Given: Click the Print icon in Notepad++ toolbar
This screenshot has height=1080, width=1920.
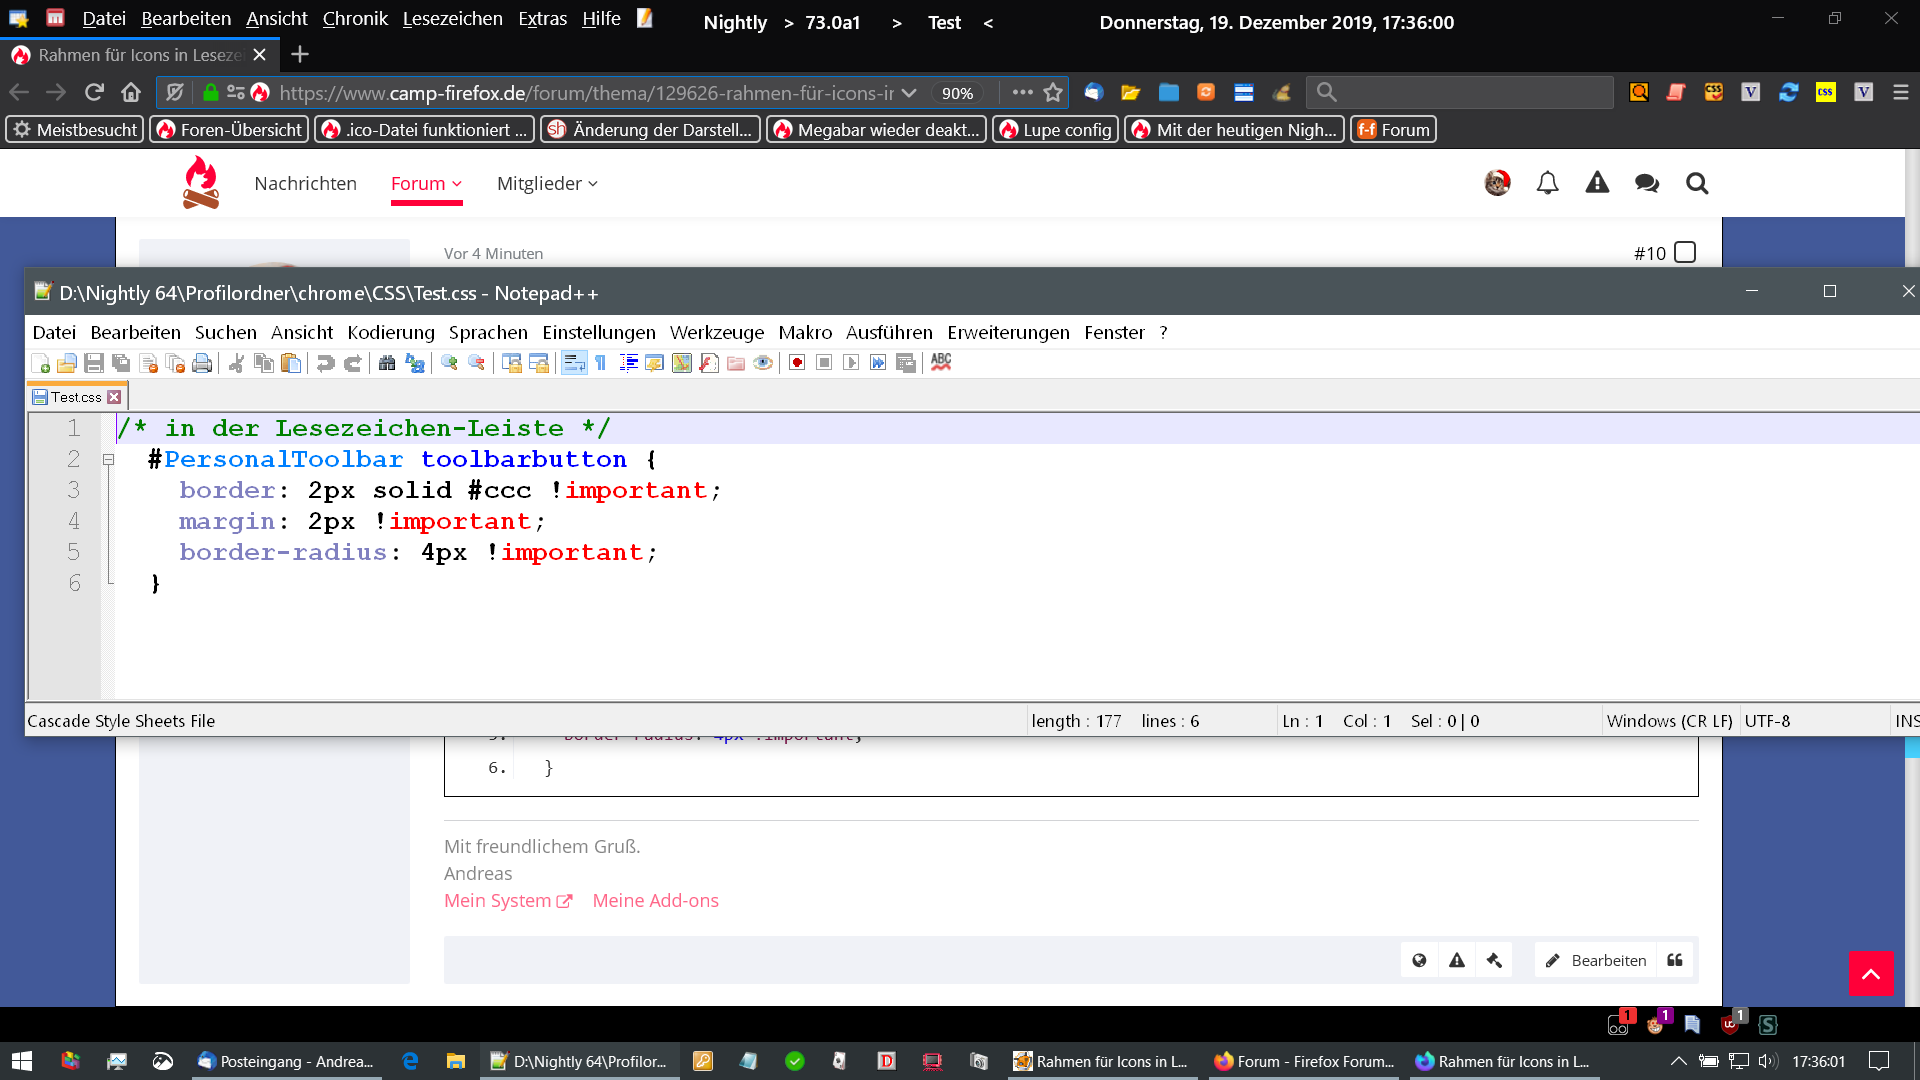Looking at the screenshot, I should pyautogui.click(x=202, y=363).
